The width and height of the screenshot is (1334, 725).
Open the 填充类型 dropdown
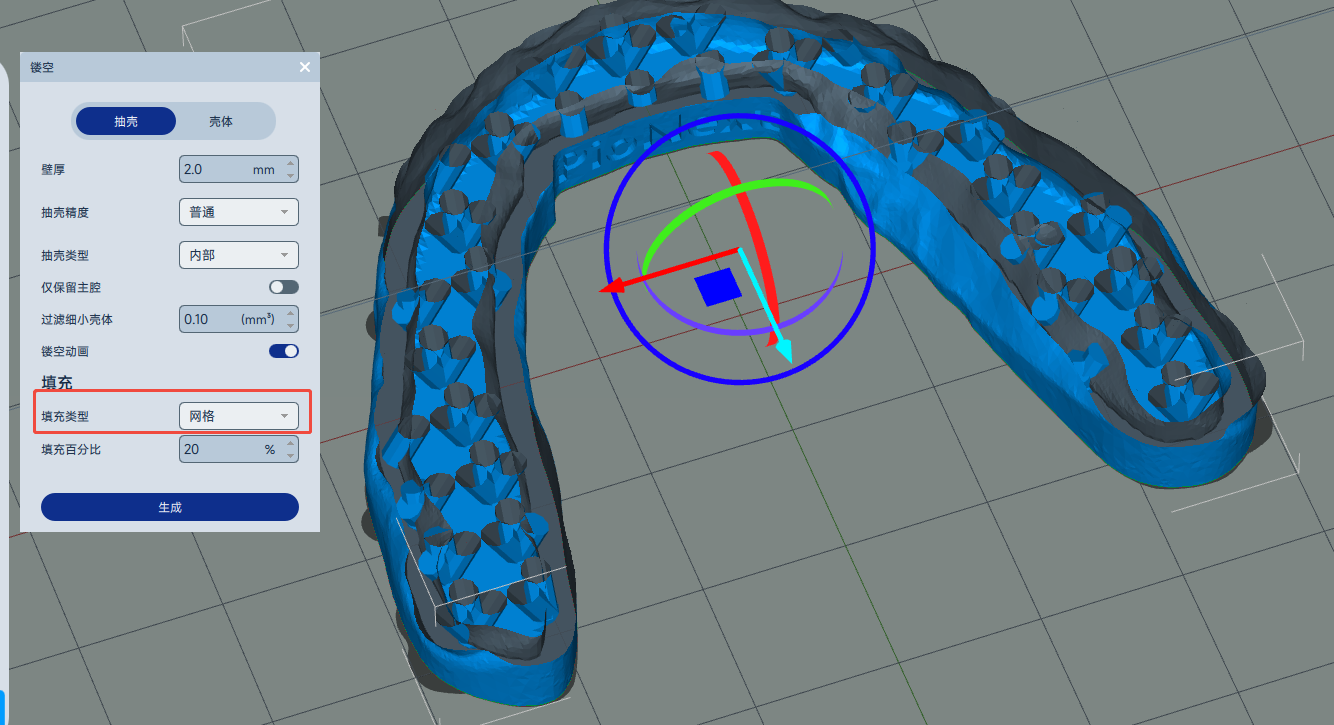click(239, 415)
